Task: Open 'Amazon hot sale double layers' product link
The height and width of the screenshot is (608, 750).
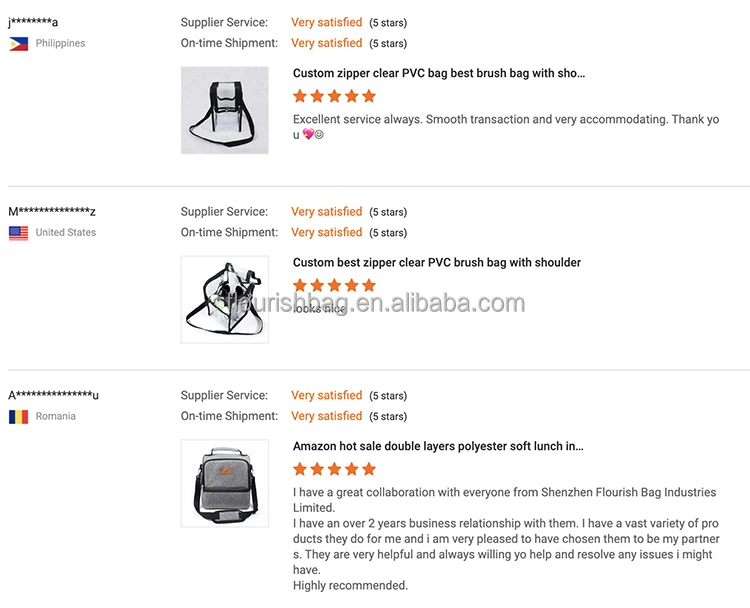Action: point(438,446)
